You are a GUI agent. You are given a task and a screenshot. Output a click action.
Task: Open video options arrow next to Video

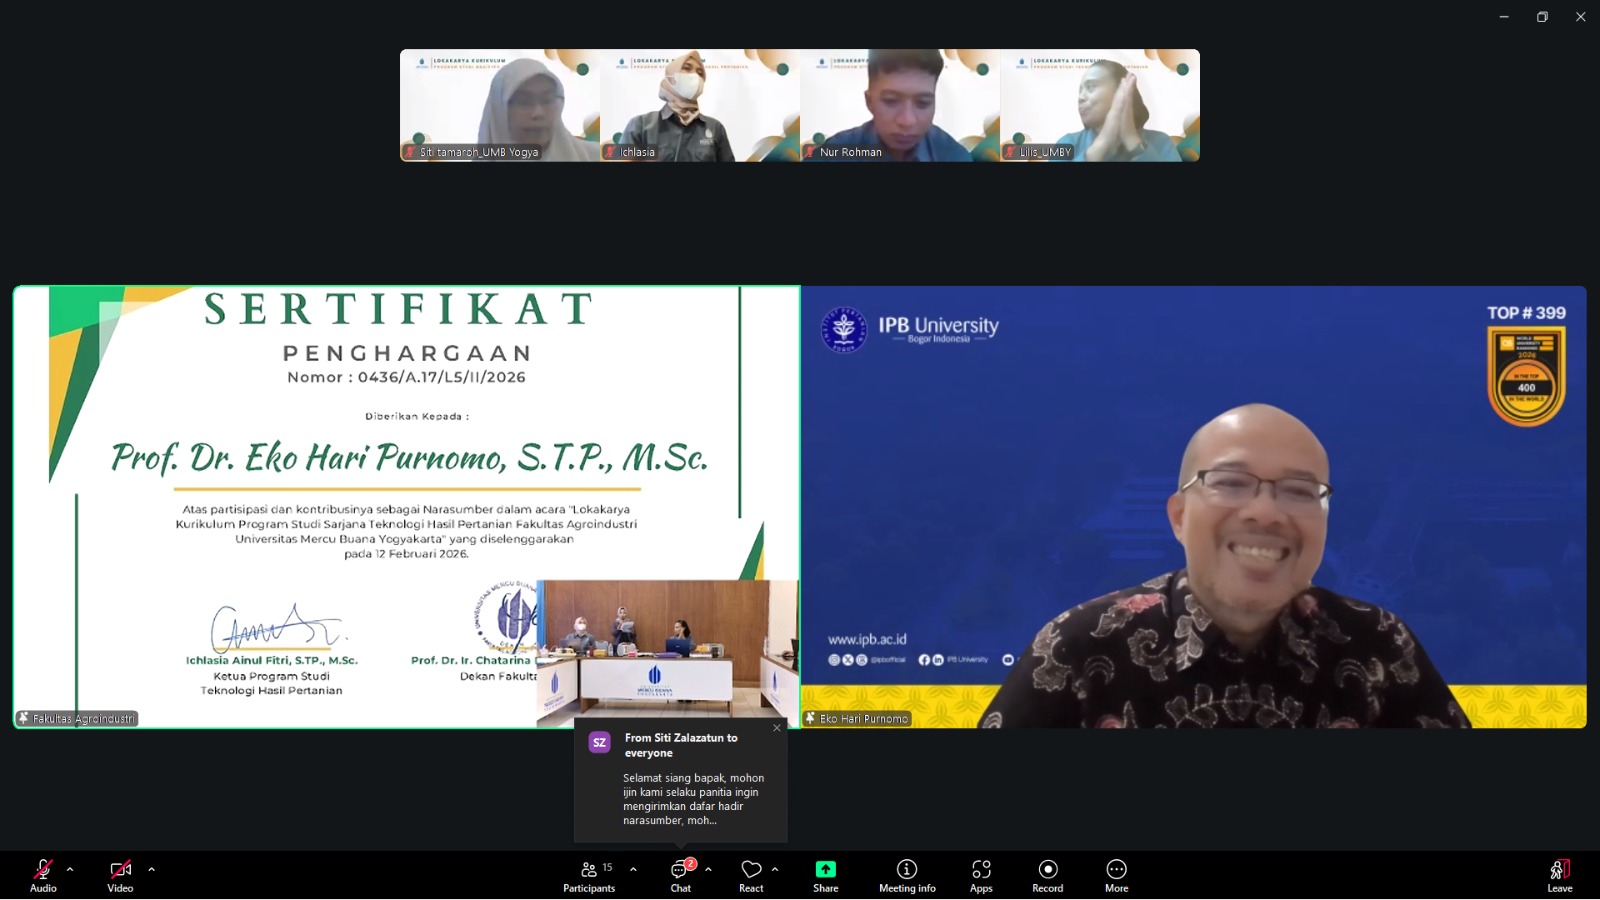(x=152, y=870)
